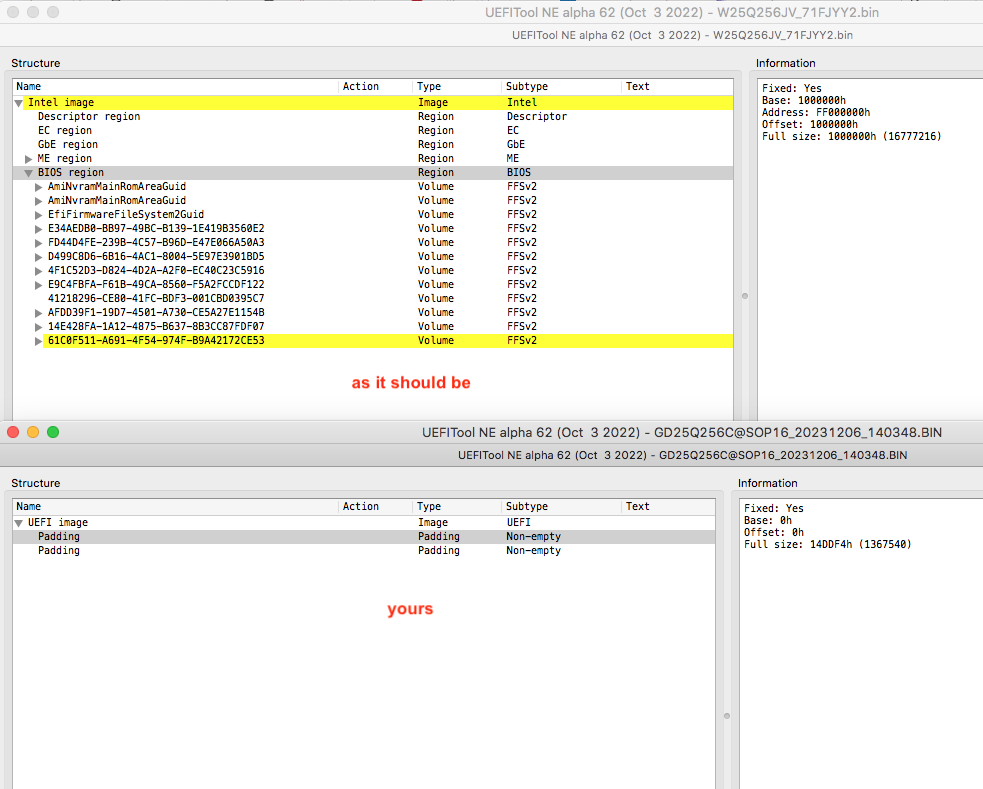Click Text column header in upper window
983x789 pixels.
point(677,86)
